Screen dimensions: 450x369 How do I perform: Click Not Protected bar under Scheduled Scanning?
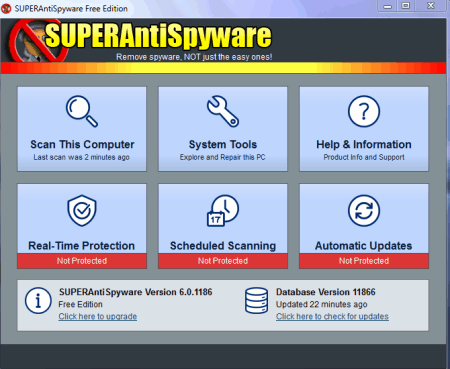[223, 261]
